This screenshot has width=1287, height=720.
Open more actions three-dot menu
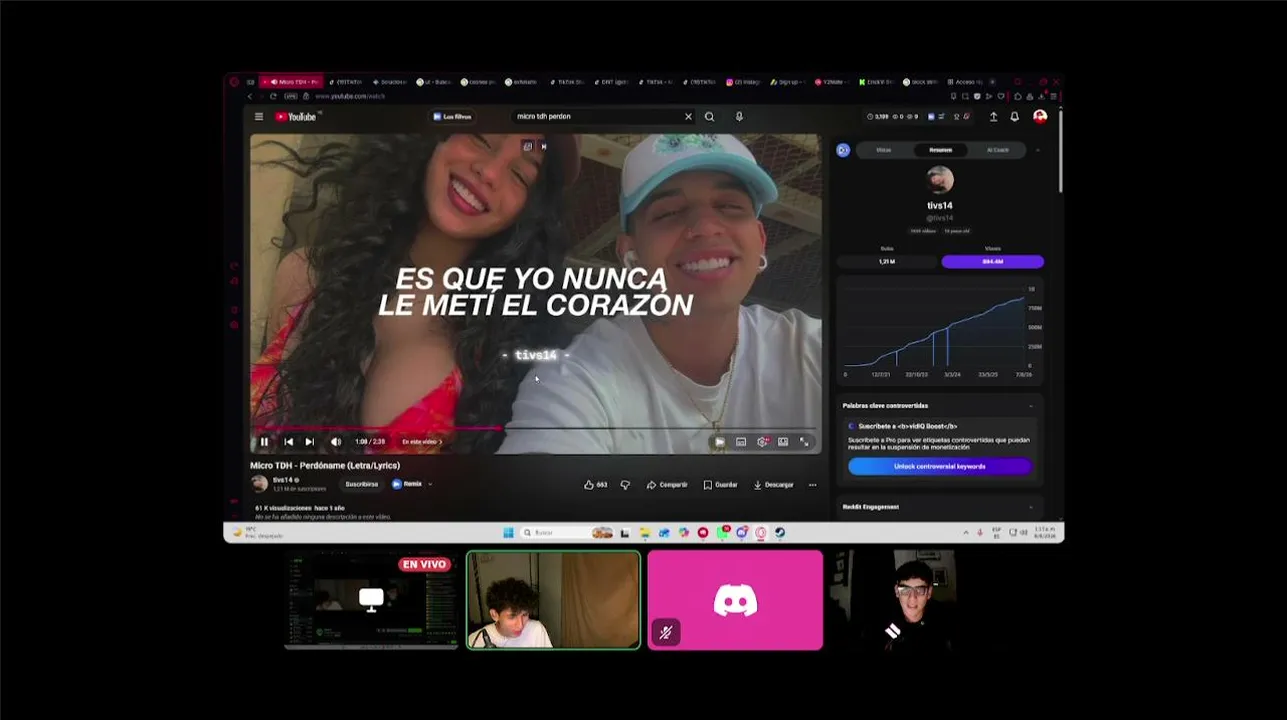tap(812, 485)
